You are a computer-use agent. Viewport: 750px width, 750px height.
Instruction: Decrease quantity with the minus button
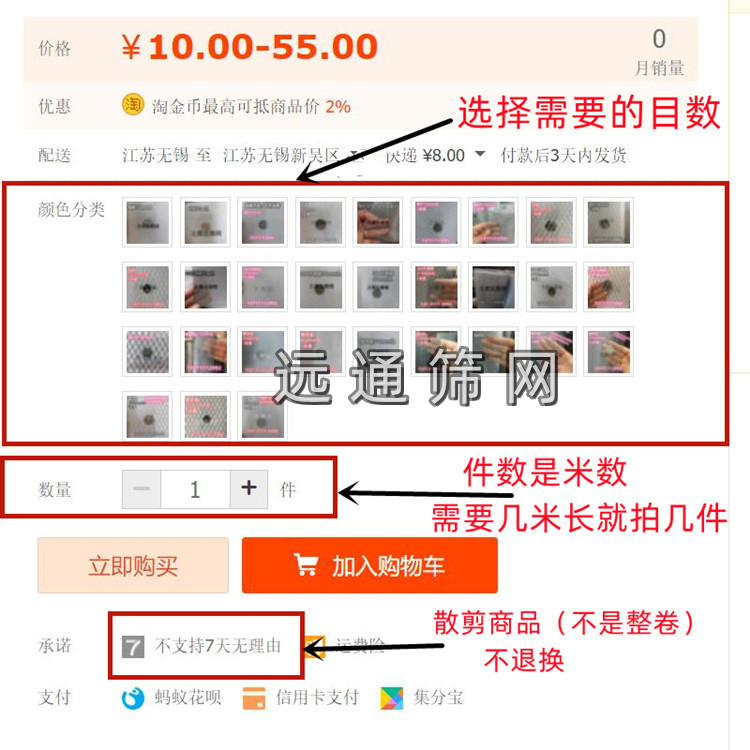(x=142, y=489)
